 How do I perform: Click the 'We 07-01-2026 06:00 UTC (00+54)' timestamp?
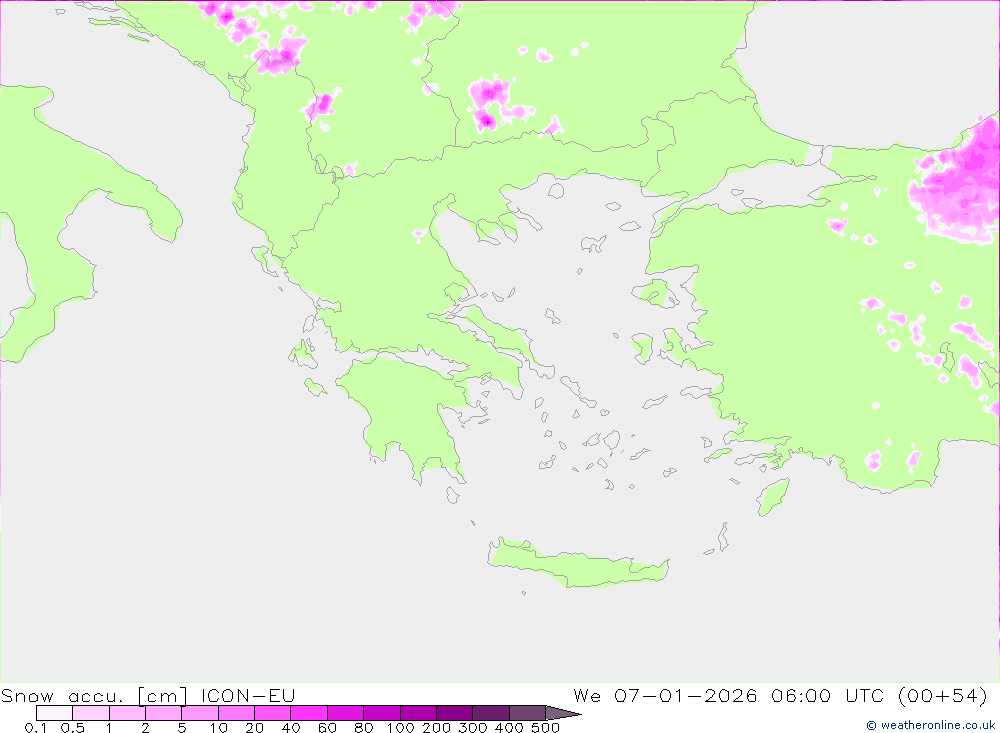click(781, 695)
